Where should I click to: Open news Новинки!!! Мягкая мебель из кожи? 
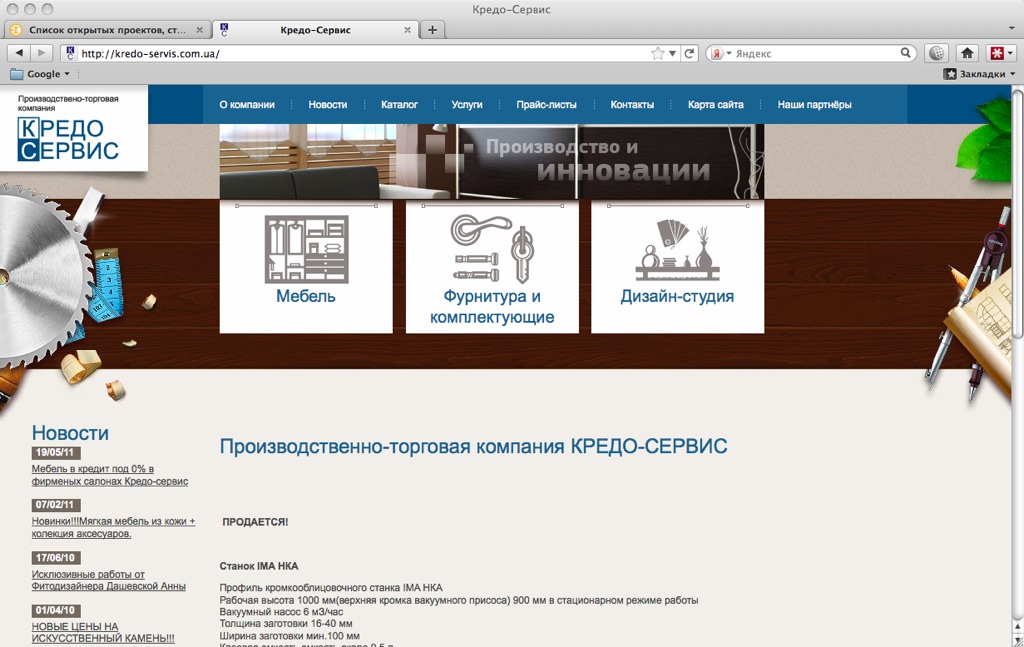coord(114,528)
